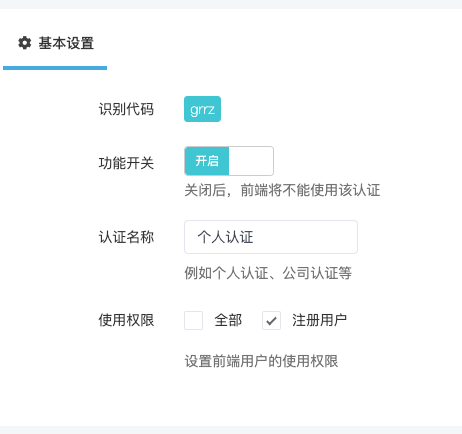Click hint text 例如个人认证、公司认证等
This screenshot has width=462, height=434.
[268, 273]
